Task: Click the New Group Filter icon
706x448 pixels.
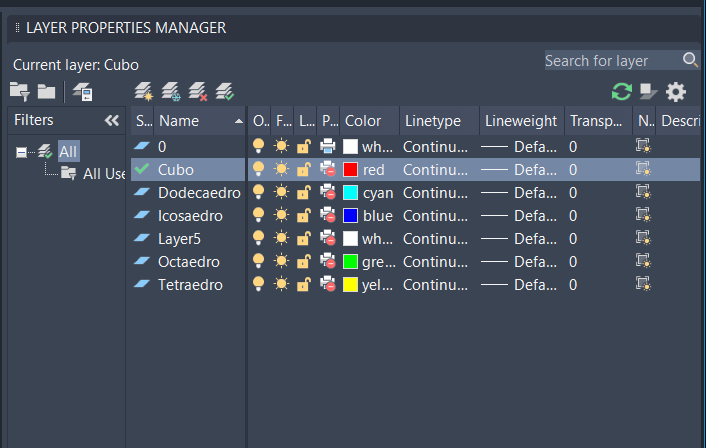Action: click(46, 92)
